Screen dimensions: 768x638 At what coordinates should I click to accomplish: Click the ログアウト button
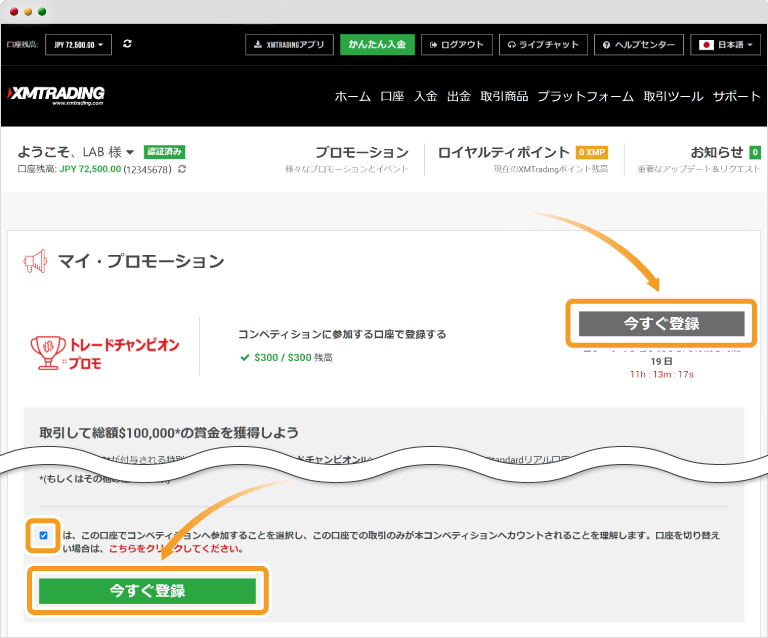[456, 45]
